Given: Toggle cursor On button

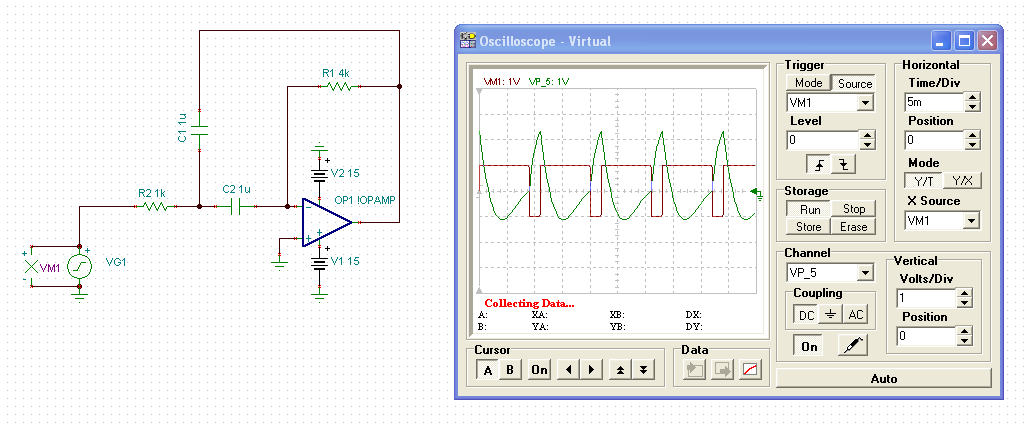Looking at the screenshot, I should [539, 370].
